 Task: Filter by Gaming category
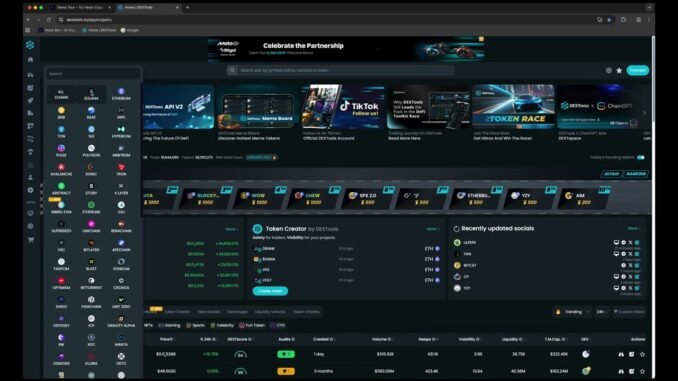(x=170, y=325)
